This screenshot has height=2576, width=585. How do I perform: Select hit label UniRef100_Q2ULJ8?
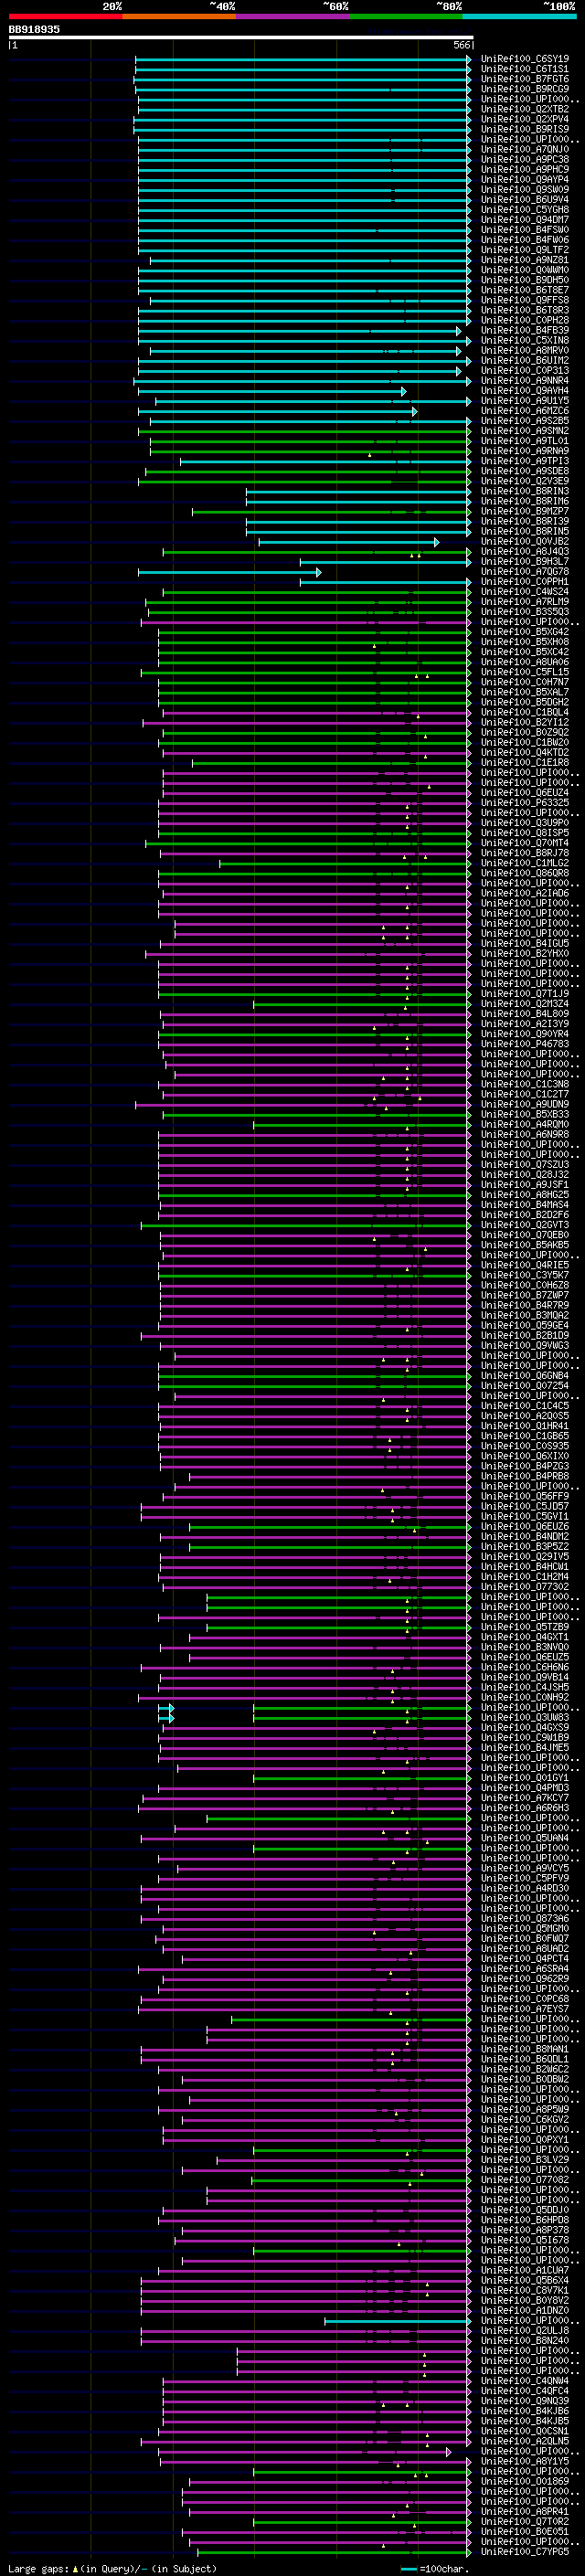pyautogui.click(x=525, y=2331)
